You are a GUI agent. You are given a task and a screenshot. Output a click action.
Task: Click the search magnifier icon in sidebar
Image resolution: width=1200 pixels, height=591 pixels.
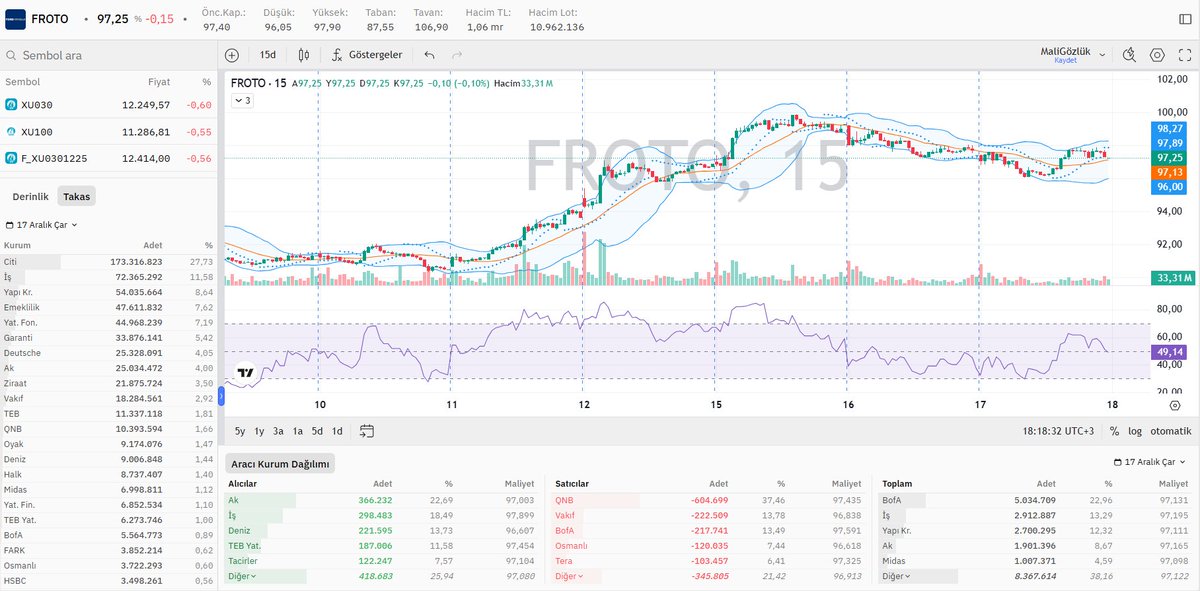pyautogui.click(x=11, y=56)
